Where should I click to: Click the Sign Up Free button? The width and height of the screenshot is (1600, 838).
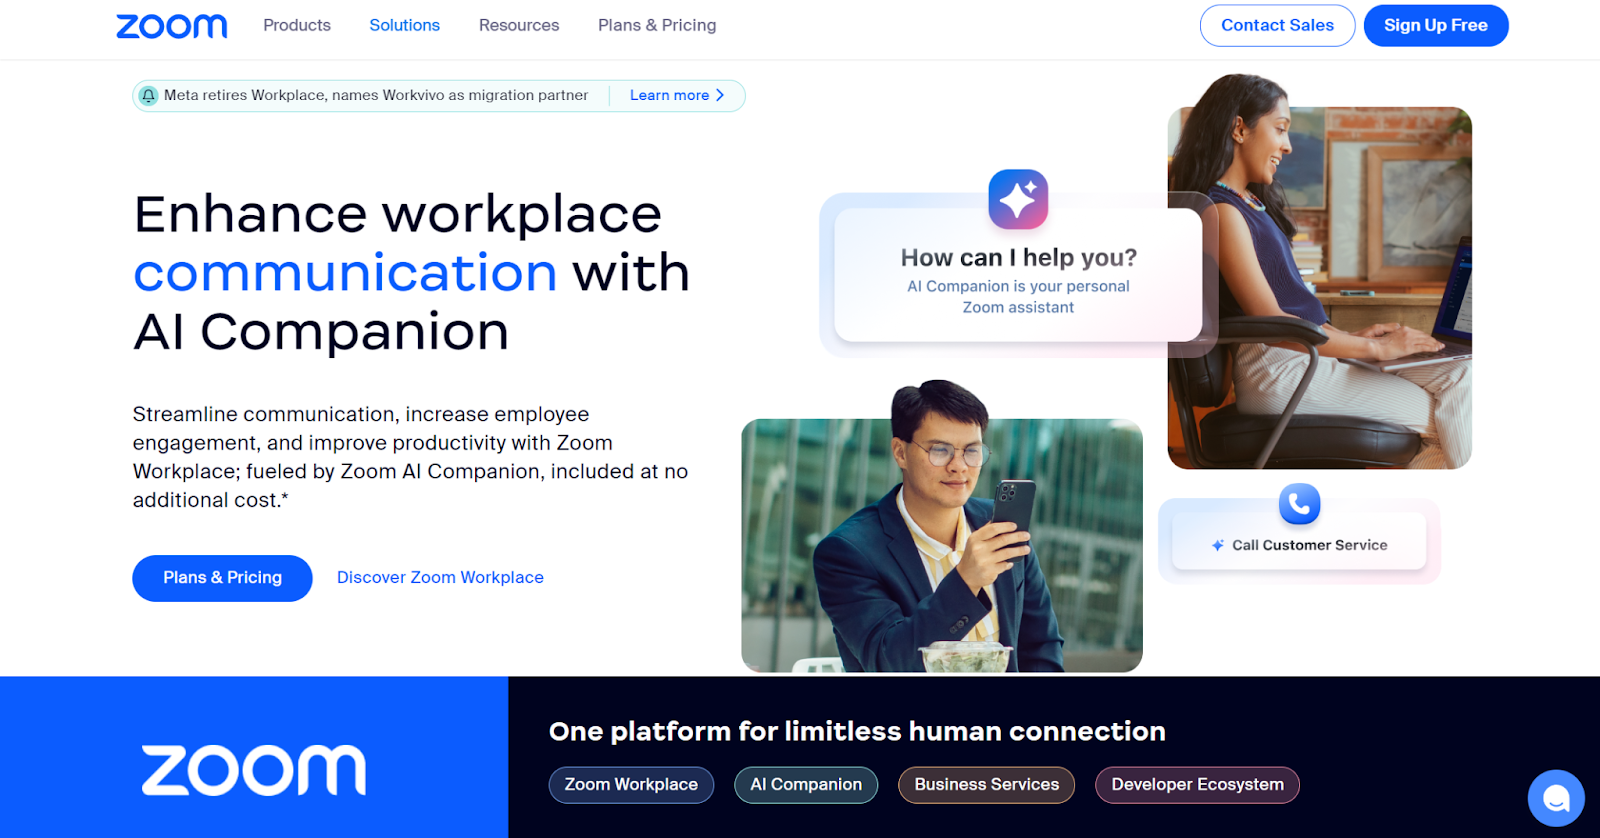pyautogui.click(x=1436, y=26)
